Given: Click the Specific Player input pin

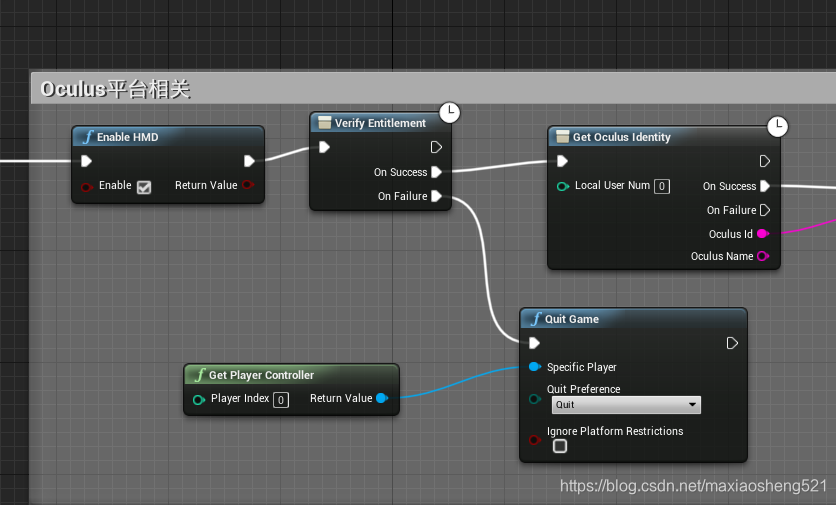Looking at the screenshot, I should tap(535, 367).
